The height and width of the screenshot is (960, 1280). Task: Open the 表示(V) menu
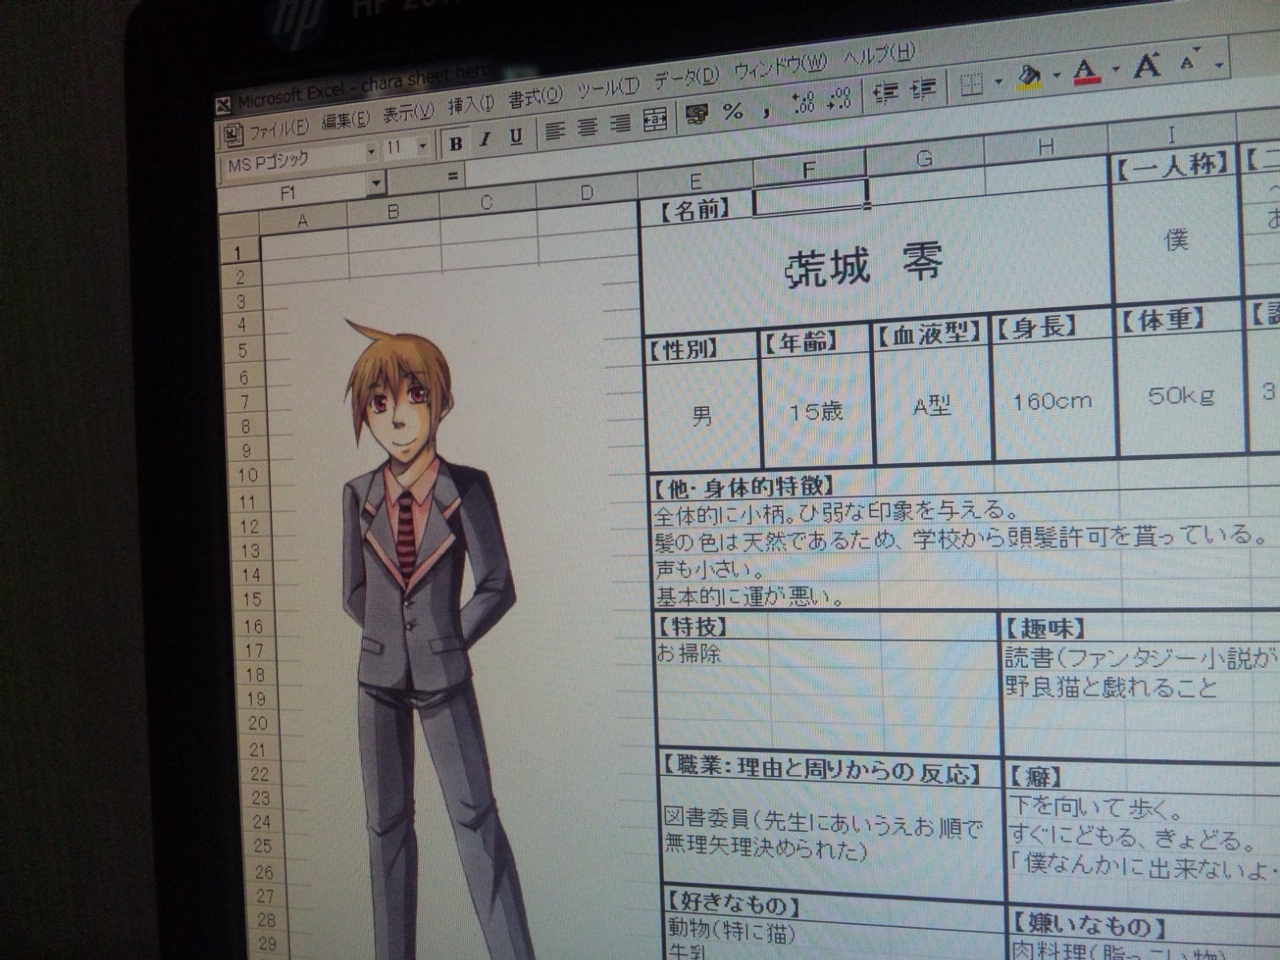point(409,112)
